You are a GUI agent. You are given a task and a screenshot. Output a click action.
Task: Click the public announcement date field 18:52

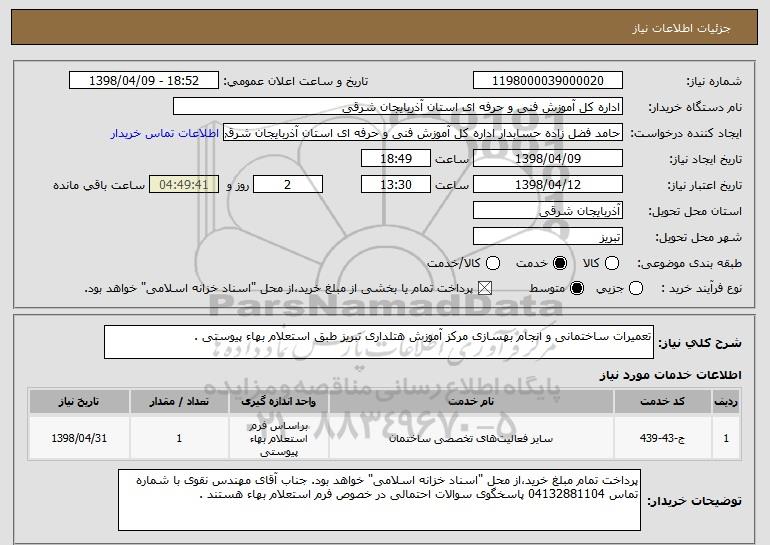point(144,81)
